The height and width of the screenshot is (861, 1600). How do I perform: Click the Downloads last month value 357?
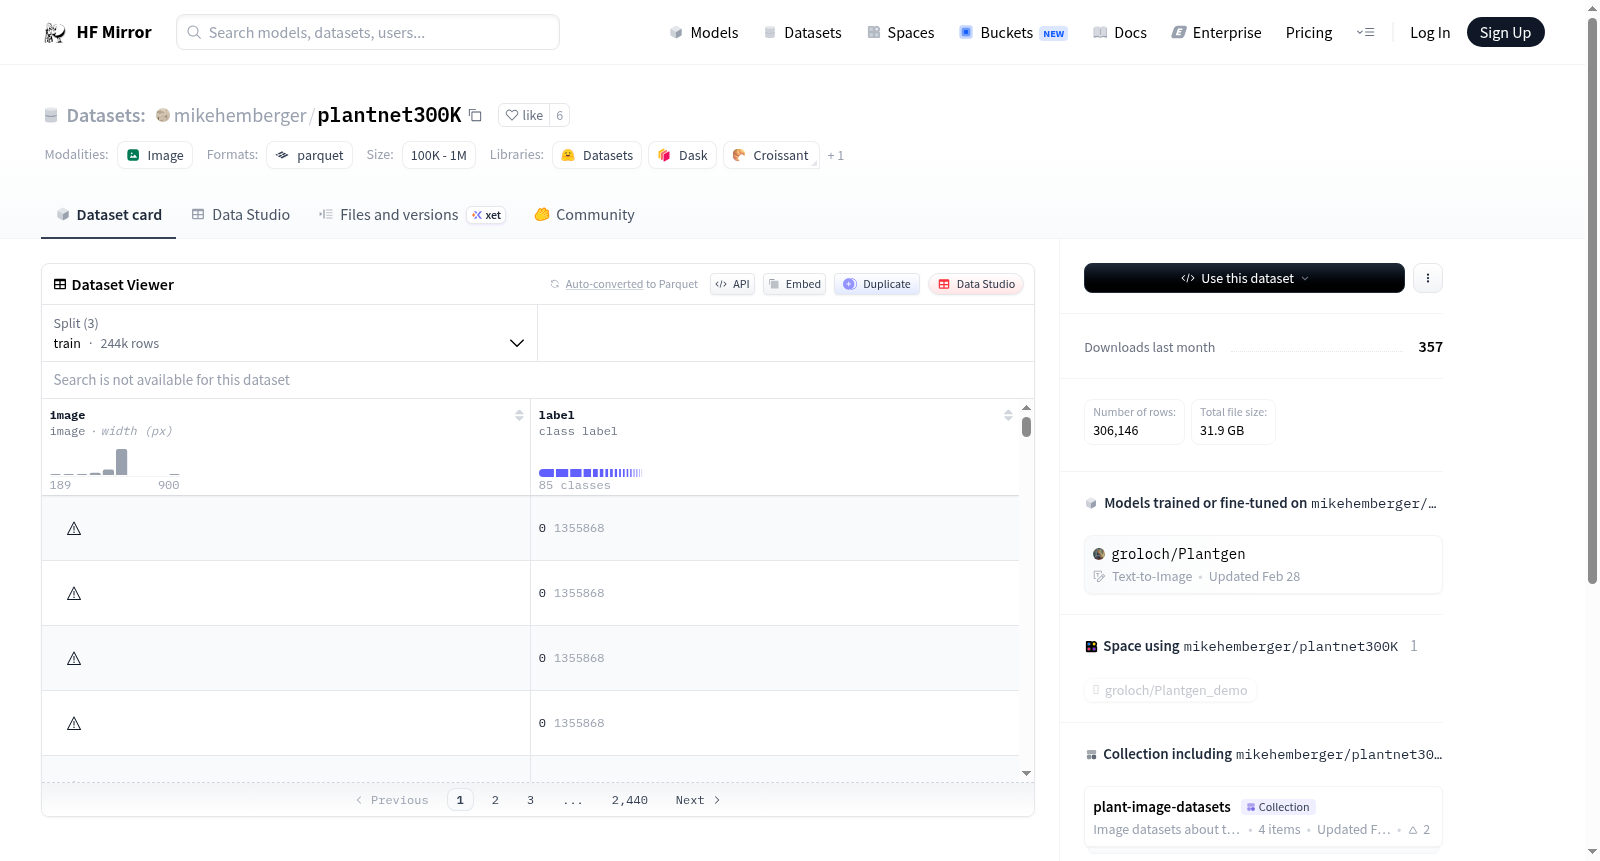(1430, 347)
